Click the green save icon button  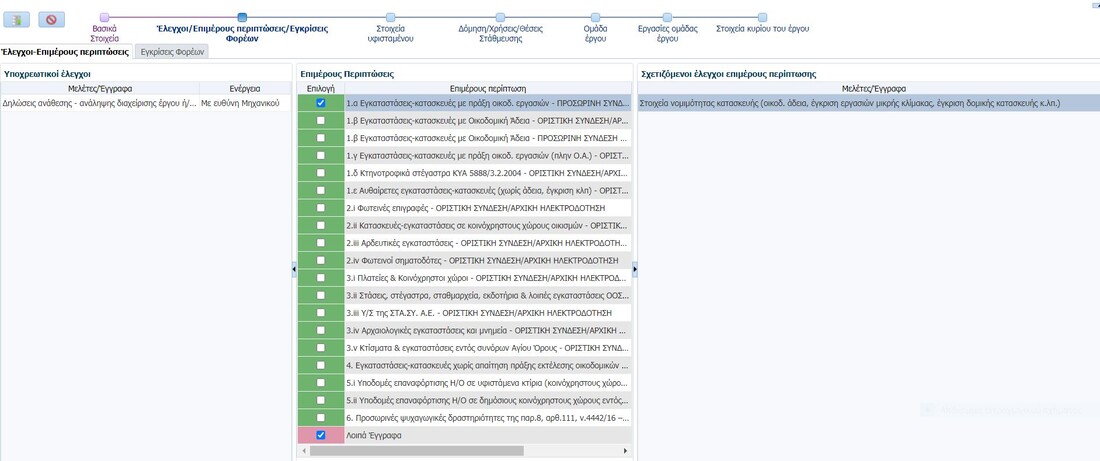click(18, 19)
